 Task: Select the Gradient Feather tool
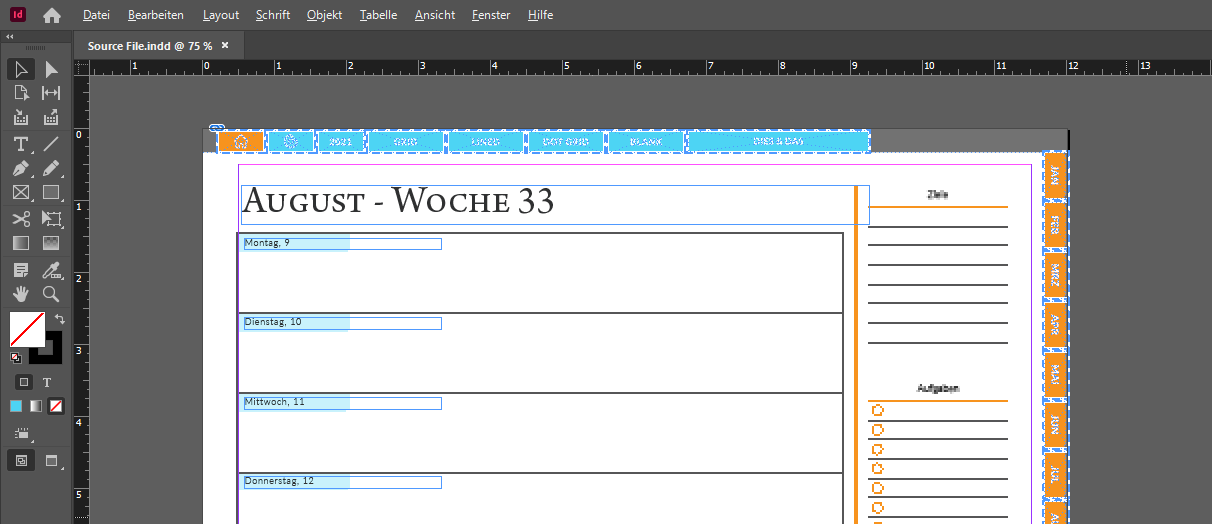[x=51, y=242]
